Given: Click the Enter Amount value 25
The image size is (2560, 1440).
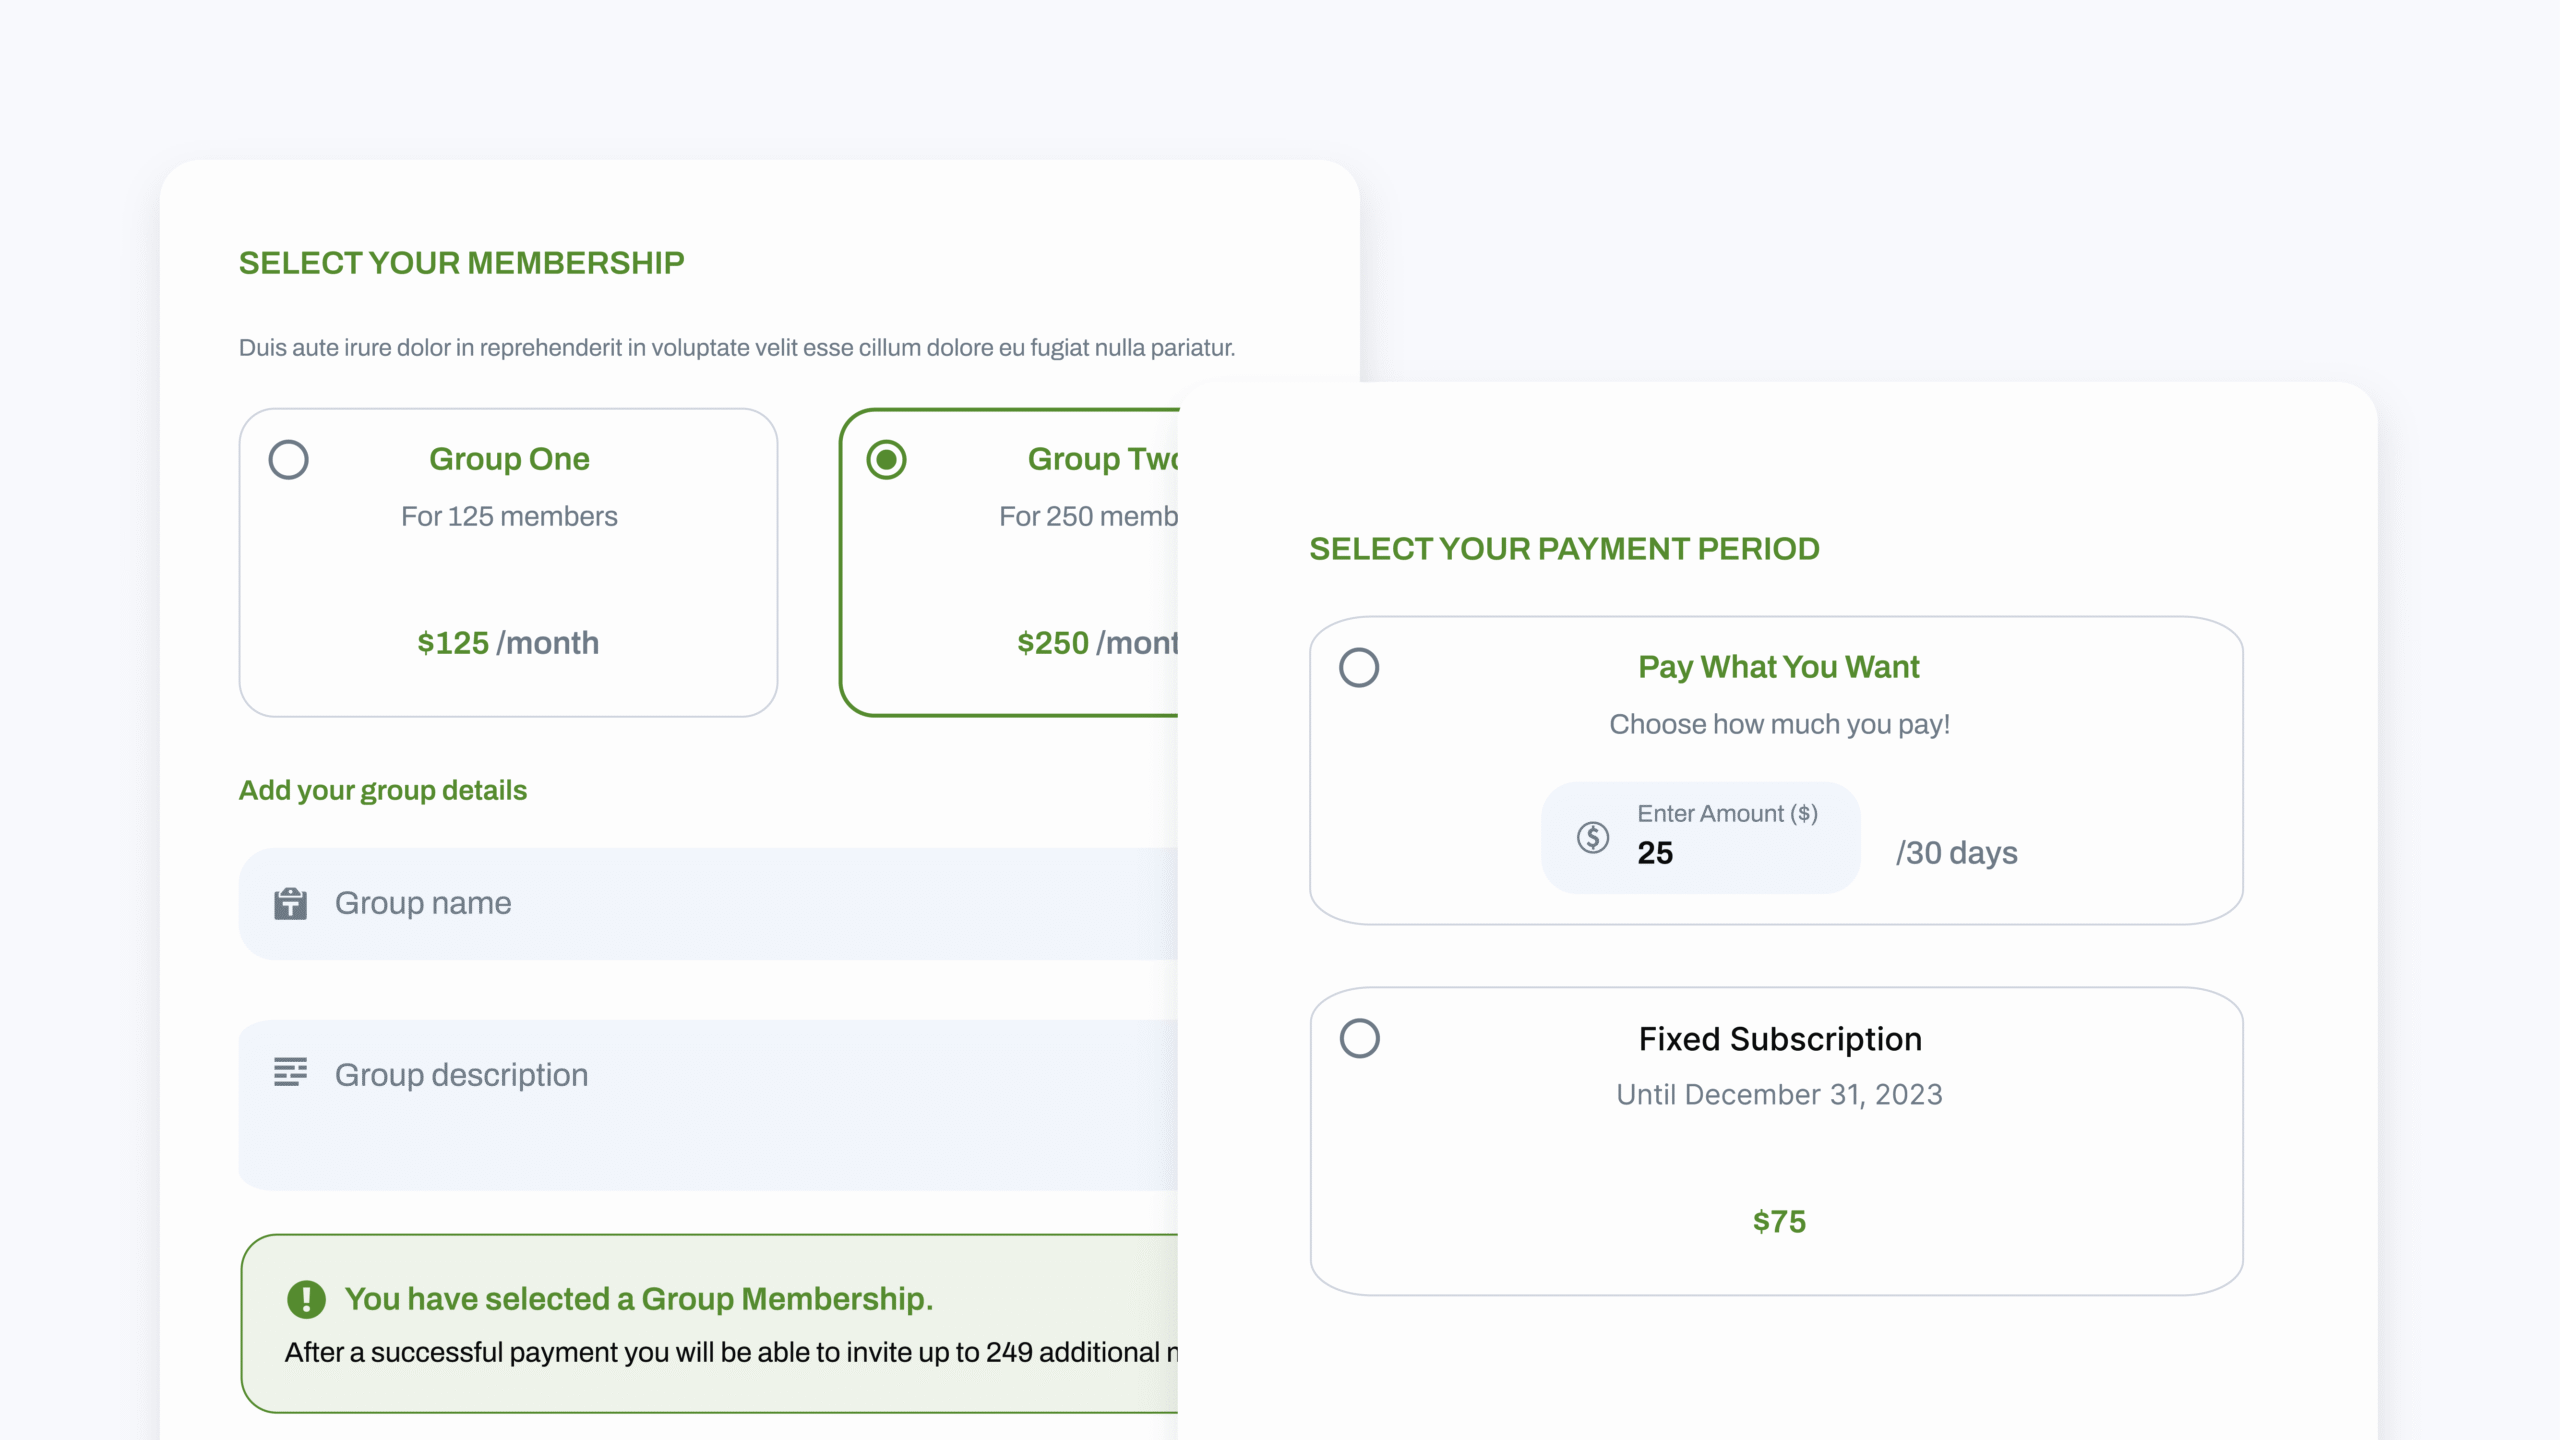Looking at the screenshot, I should [x=1655, y=853].
